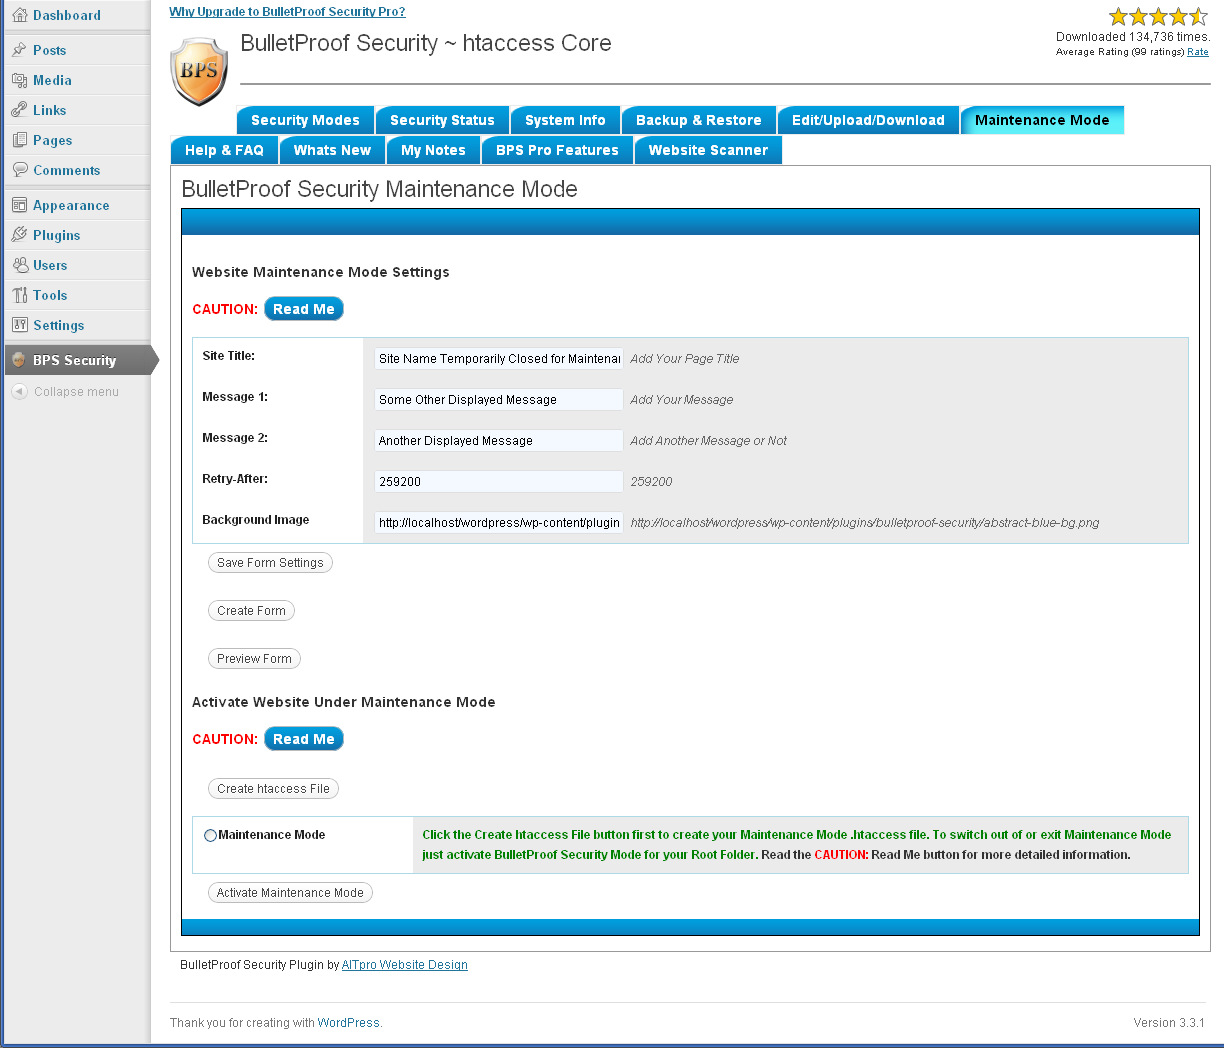The image size is (1224, 1048).
Task: Click the Preview Form button
Action: (x=254, y=659)
